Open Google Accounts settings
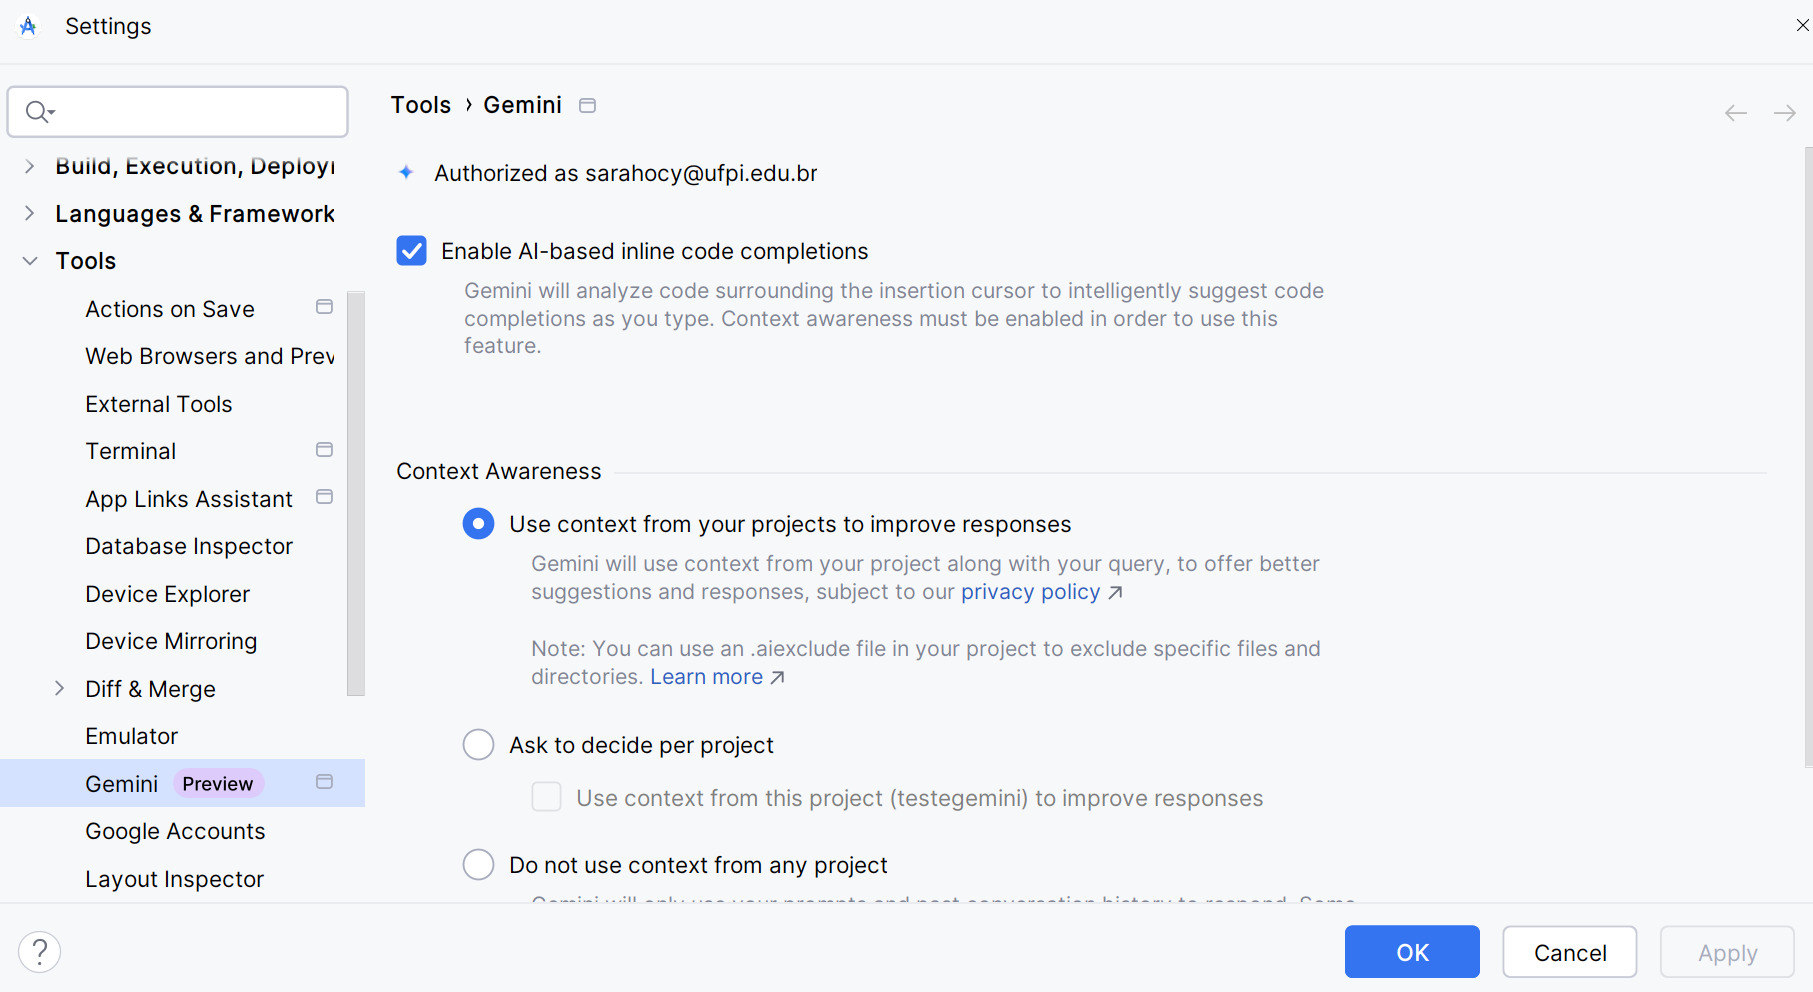This screenshot has height=992, width=1813. 175,831
